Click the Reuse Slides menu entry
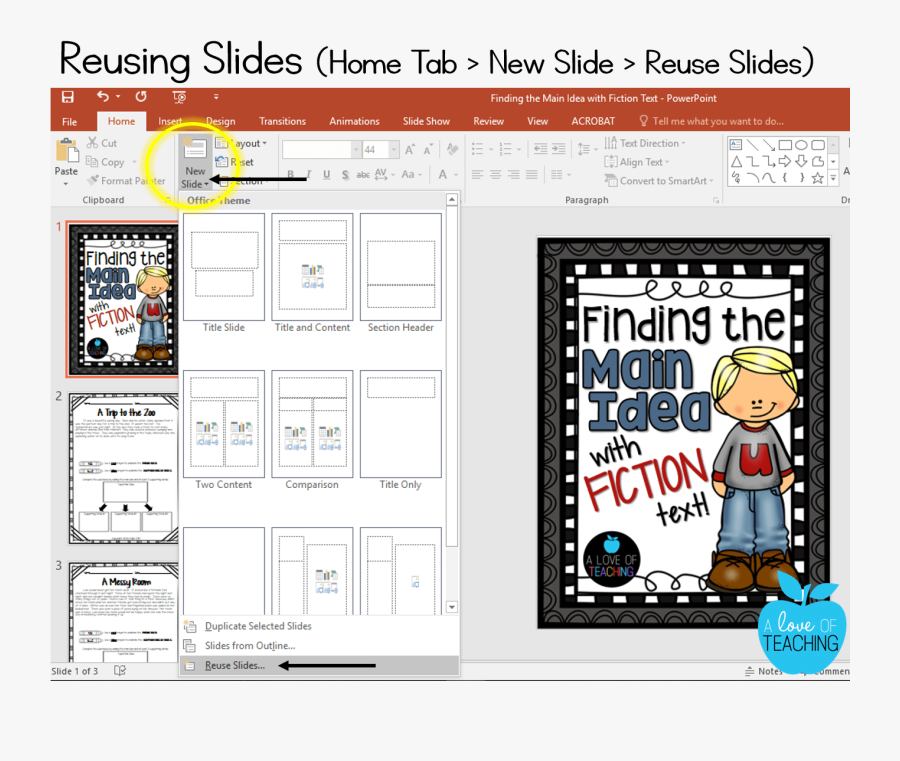 (234, 664)
